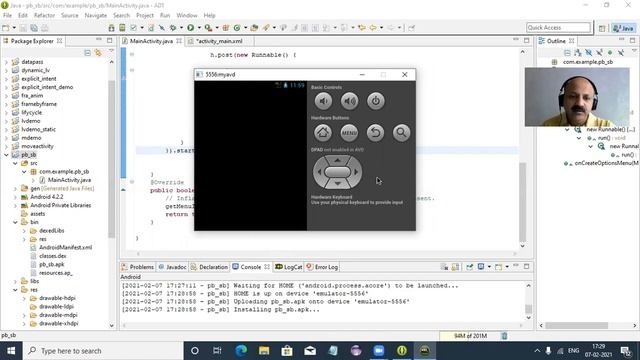640x360 pixels.
Task: Collapse the src folder
Action: (15, 163)
